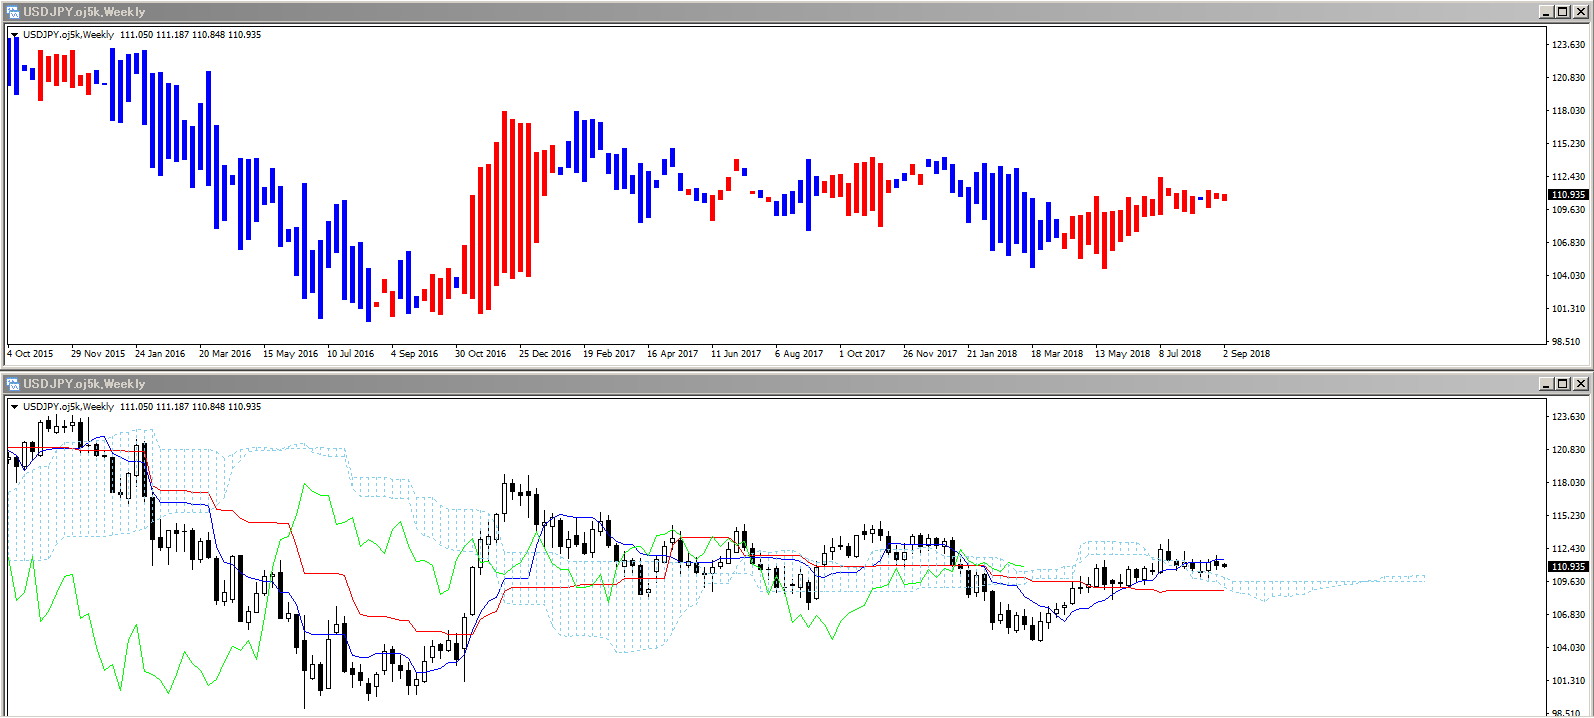Click the OHLC quote text in the Ichimoku chart
This screenshot has width=1594, height=718.
tap(190, 407)
